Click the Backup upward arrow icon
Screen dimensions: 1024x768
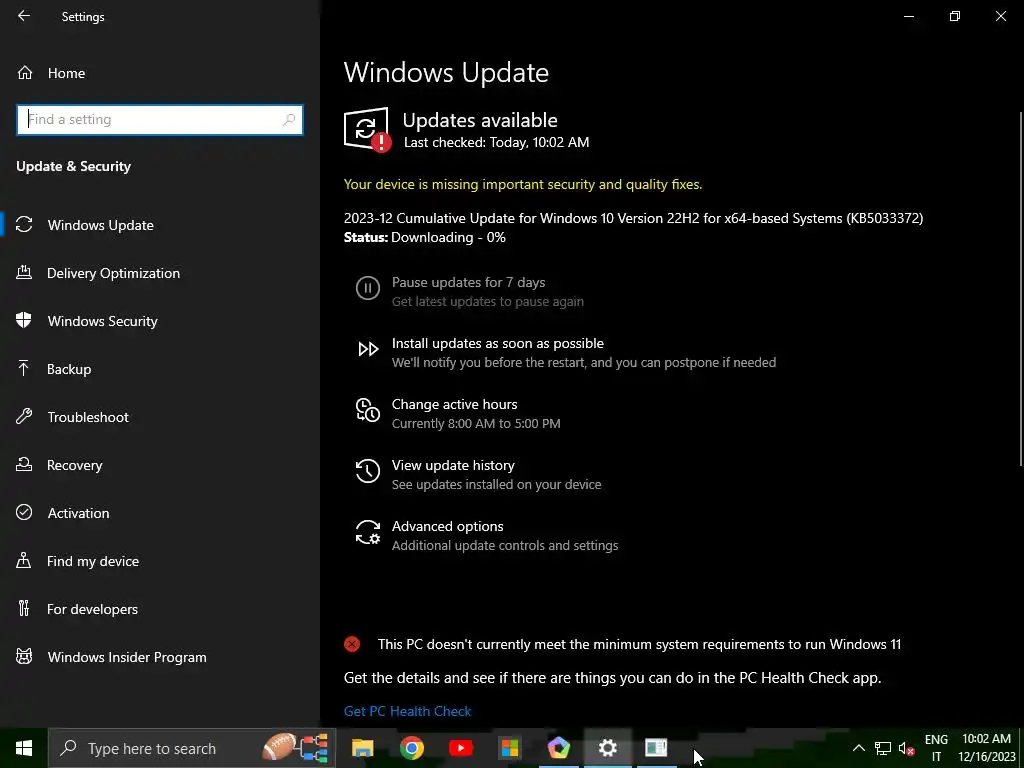tap(24, 368)
